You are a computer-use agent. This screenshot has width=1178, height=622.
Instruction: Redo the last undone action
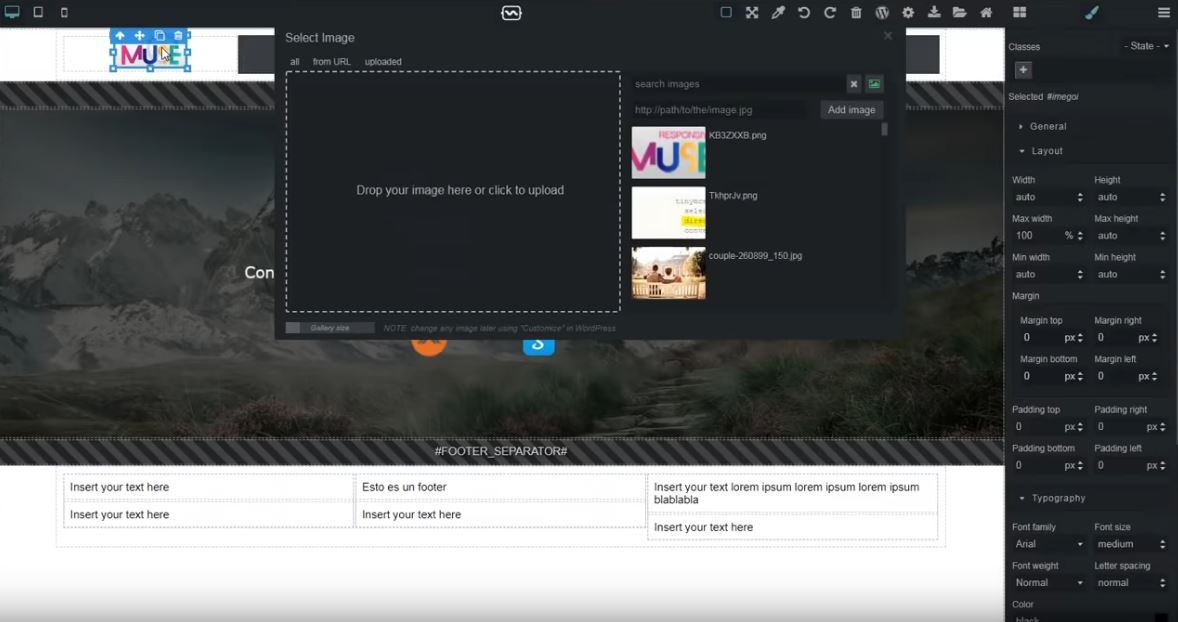[x=830, y=13]
